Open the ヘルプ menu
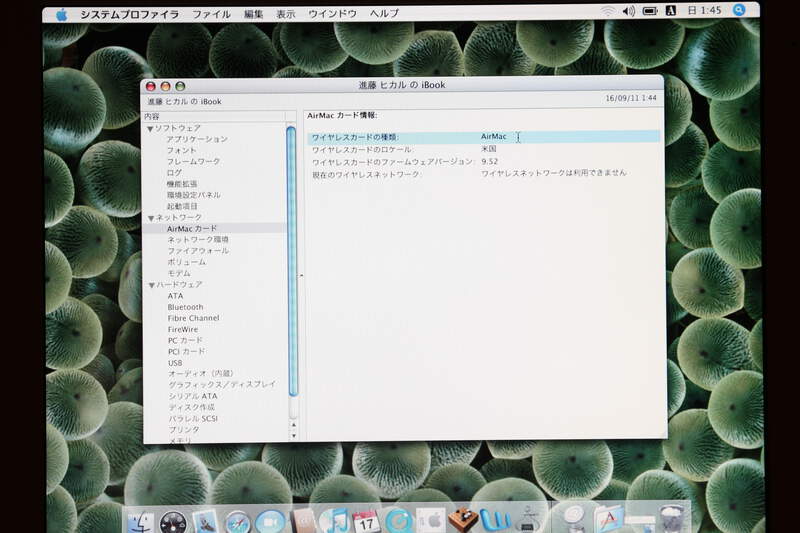Image resolution: width=800 pixels, height=533 pixels. point(384,13)
